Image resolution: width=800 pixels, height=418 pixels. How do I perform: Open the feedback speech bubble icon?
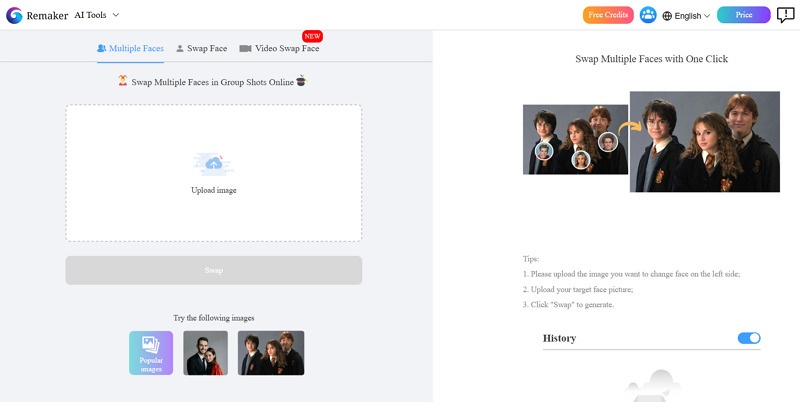click(x=786, y=15)
